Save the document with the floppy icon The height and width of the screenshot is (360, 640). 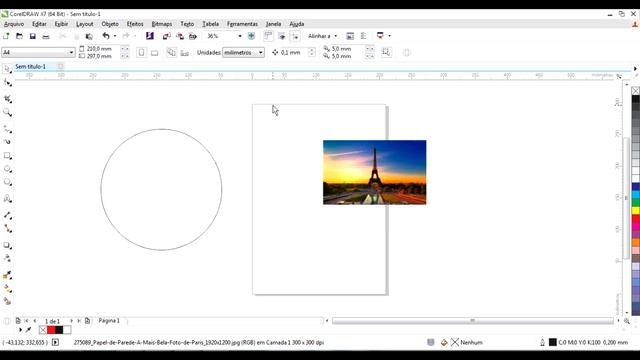pos(33,36)
